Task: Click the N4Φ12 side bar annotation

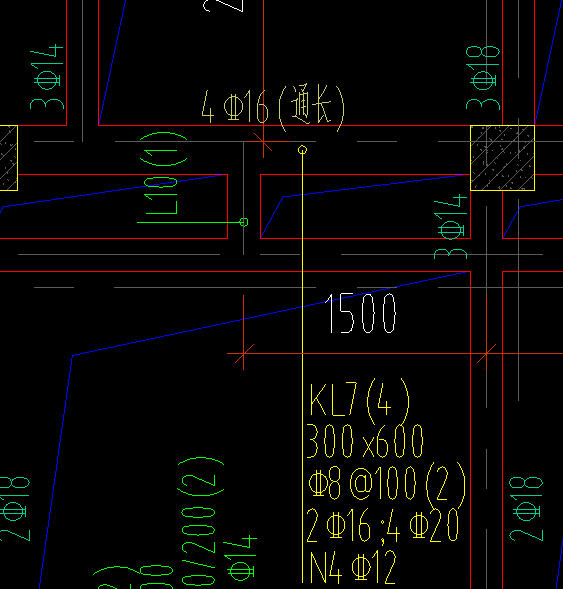Action: (x=353, y=567)
